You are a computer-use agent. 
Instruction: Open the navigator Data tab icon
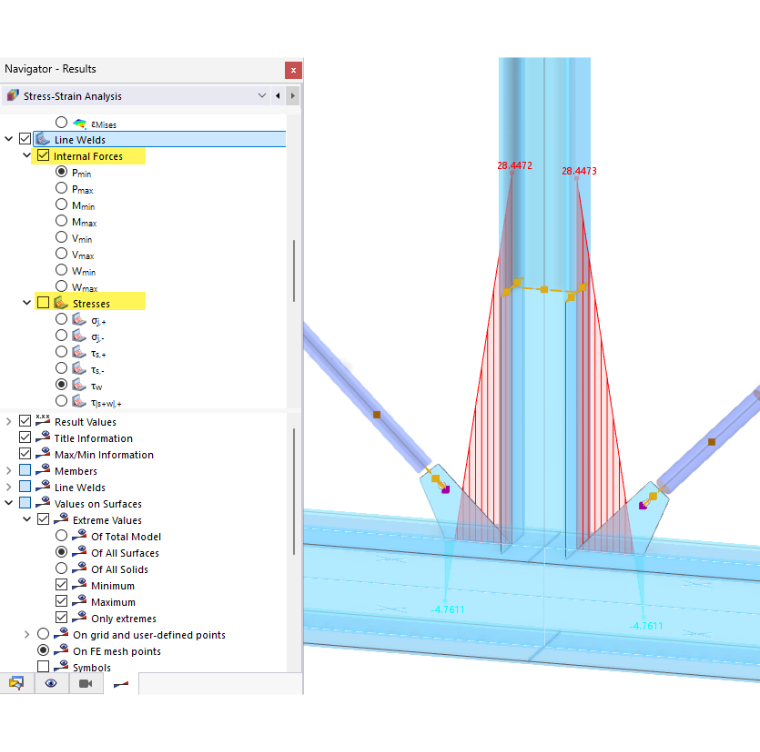point(16,683)
